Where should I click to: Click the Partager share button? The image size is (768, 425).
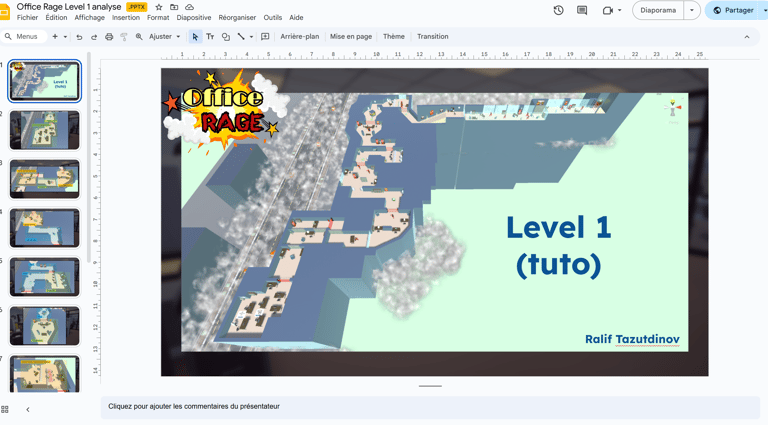pyautogui.click(x=734, y=10)
